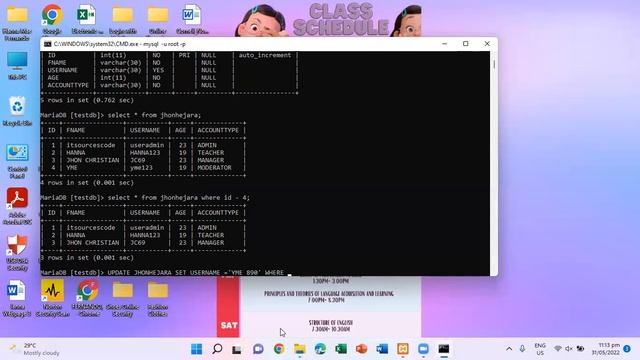Click the Command Prompt taskbar icon
This screenshot has height=360, width=640.
pos(444,349)
